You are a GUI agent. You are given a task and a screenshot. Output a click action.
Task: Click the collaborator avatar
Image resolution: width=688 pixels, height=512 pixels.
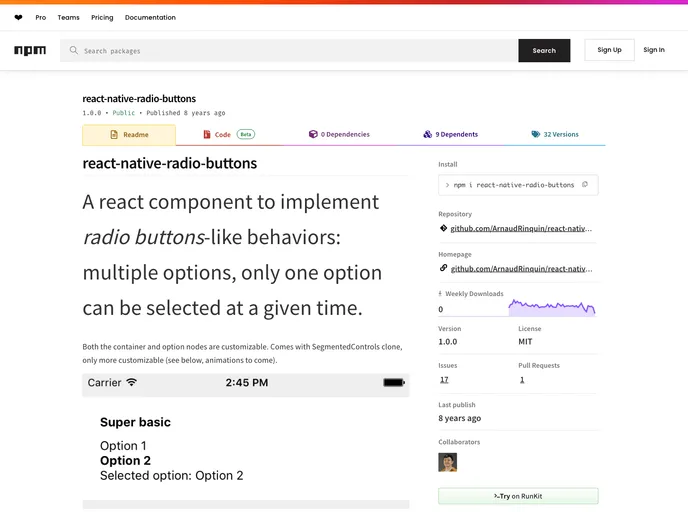point(447,462)
